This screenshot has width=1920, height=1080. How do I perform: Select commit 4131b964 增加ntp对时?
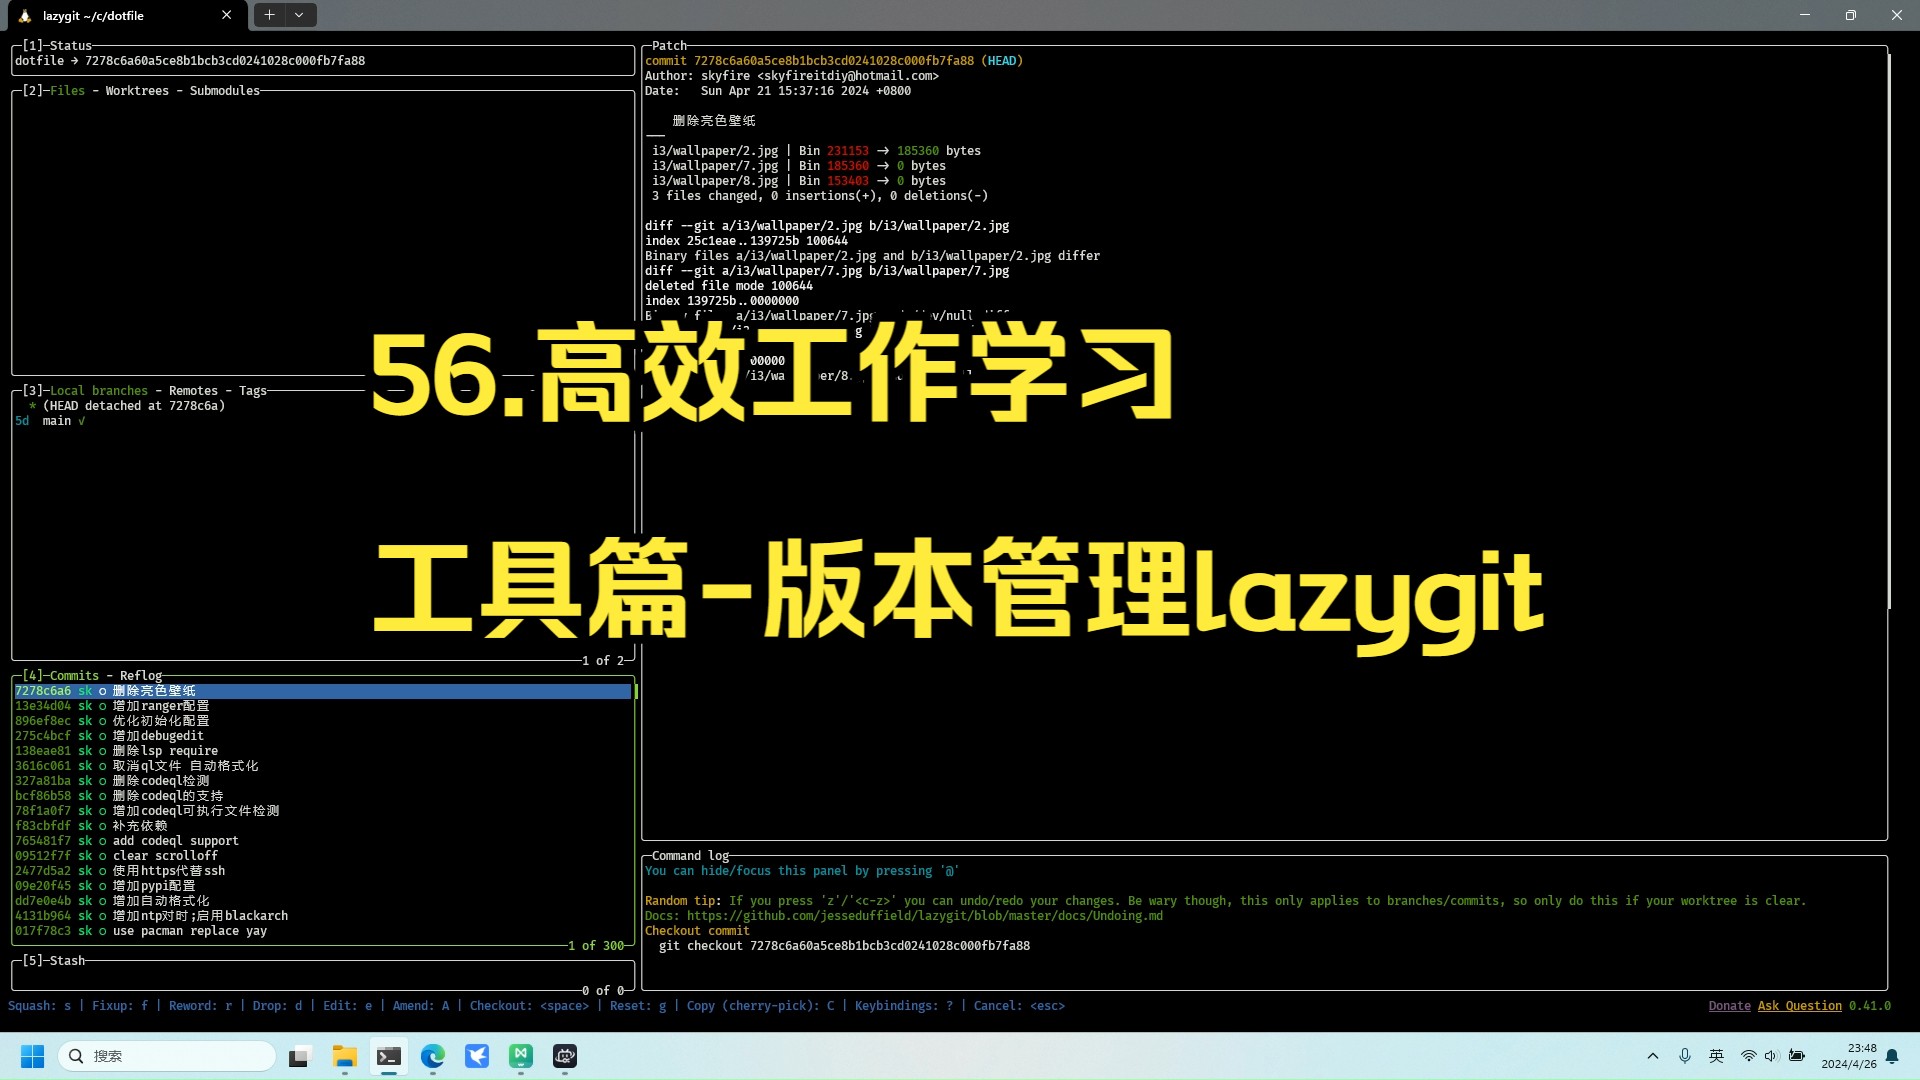coord(323,916)
